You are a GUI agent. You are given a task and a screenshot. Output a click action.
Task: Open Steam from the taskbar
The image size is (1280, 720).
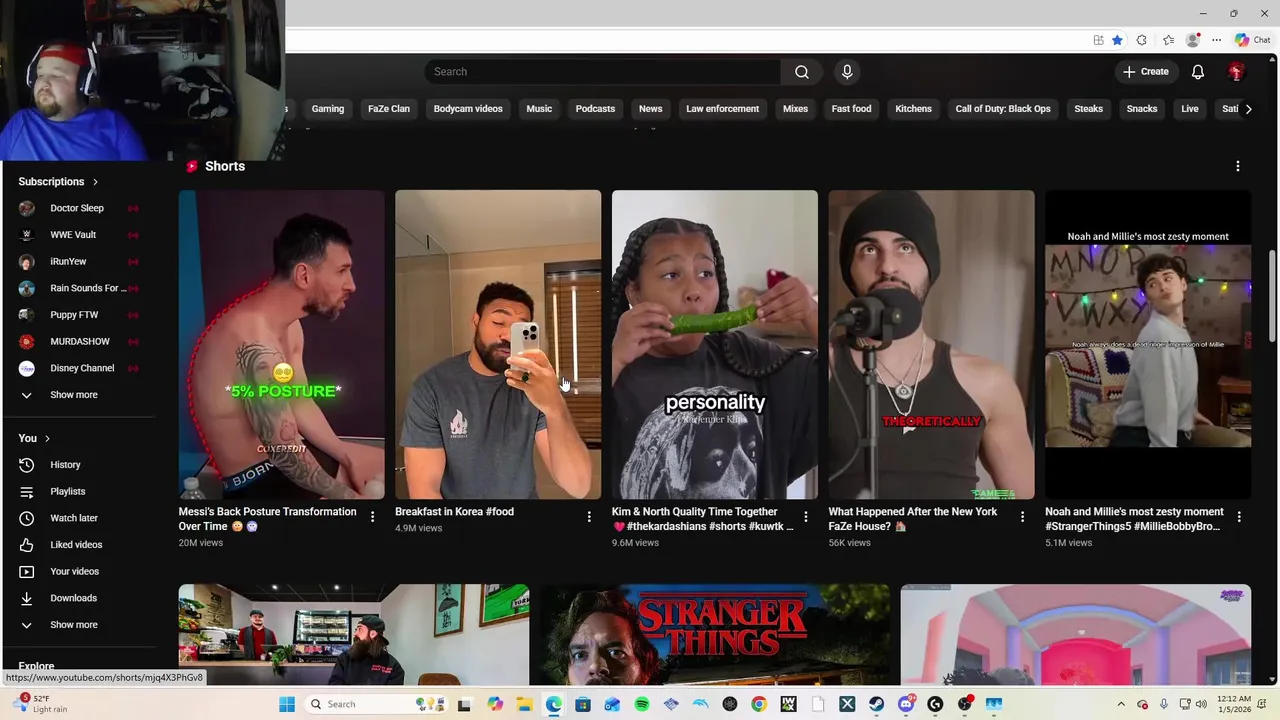(876, 704)
